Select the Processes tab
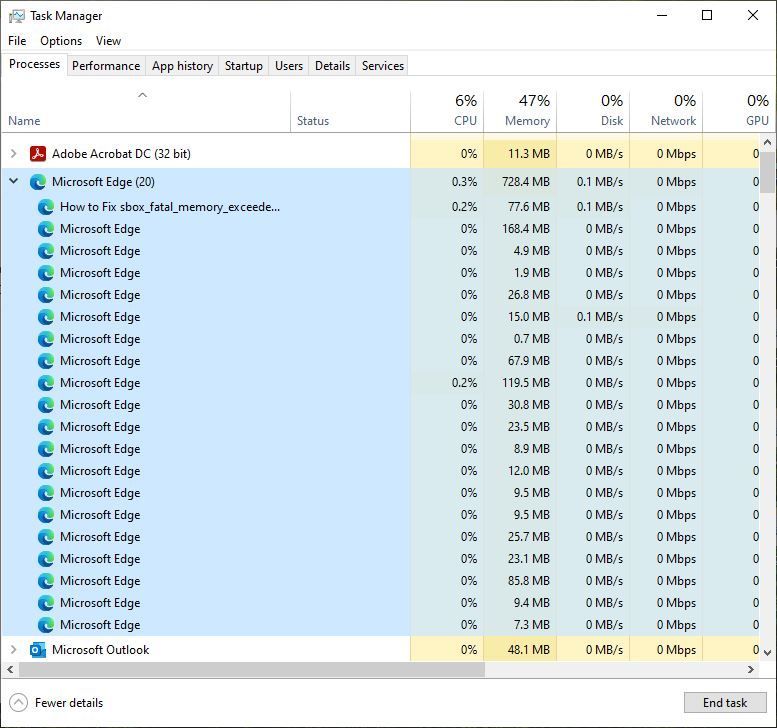This screenshot has height=728, width=777. click(34, 64)
